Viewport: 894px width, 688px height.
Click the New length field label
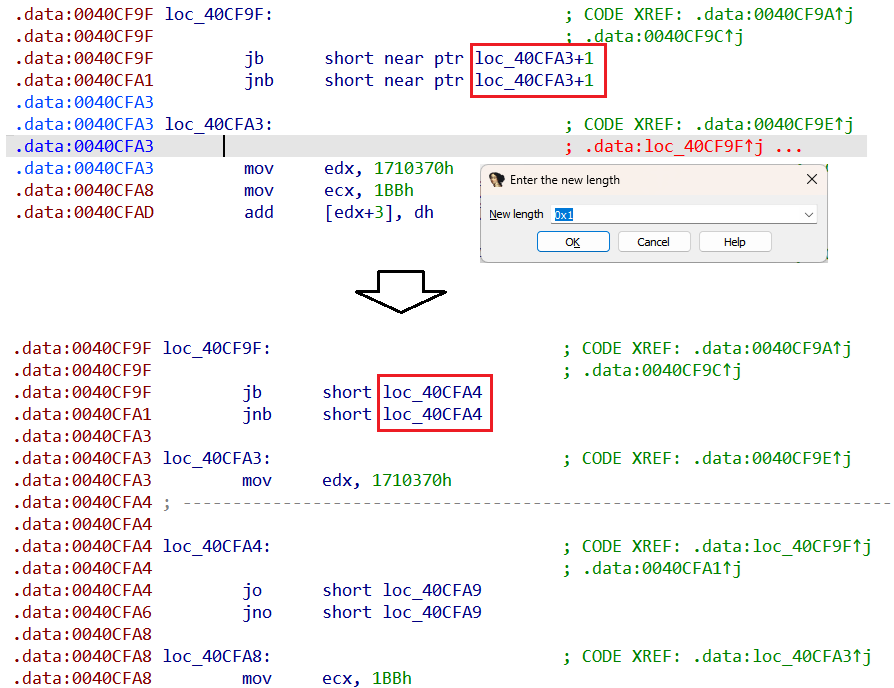(516, 214)
